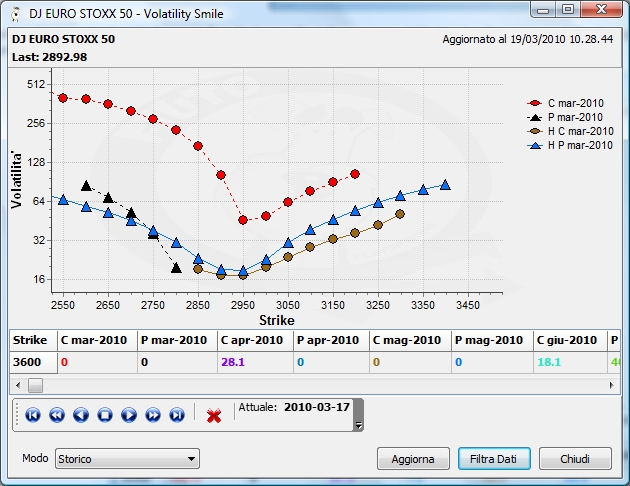This screenshot has height=486, width=630.
Task: Jump to first date in playback toolbar
Action: (33, 415)
